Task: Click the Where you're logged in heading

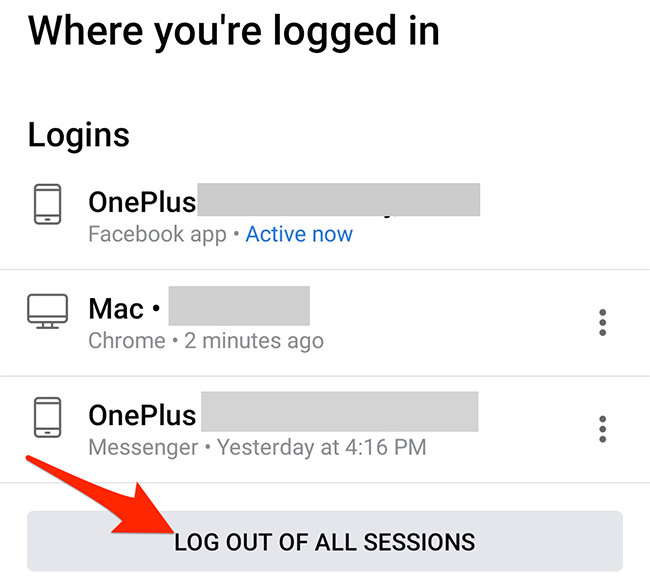Action: [x=233, y=32]
